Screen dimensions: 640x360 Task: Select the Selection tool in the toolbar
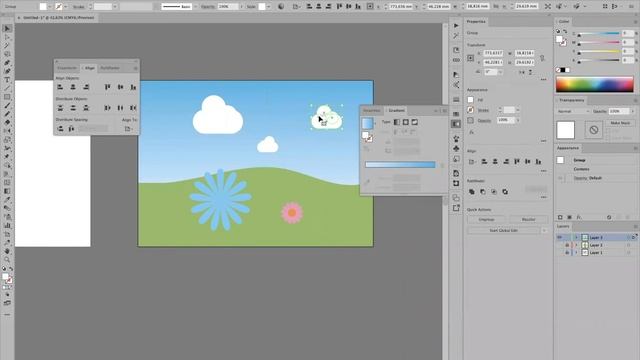7,29
